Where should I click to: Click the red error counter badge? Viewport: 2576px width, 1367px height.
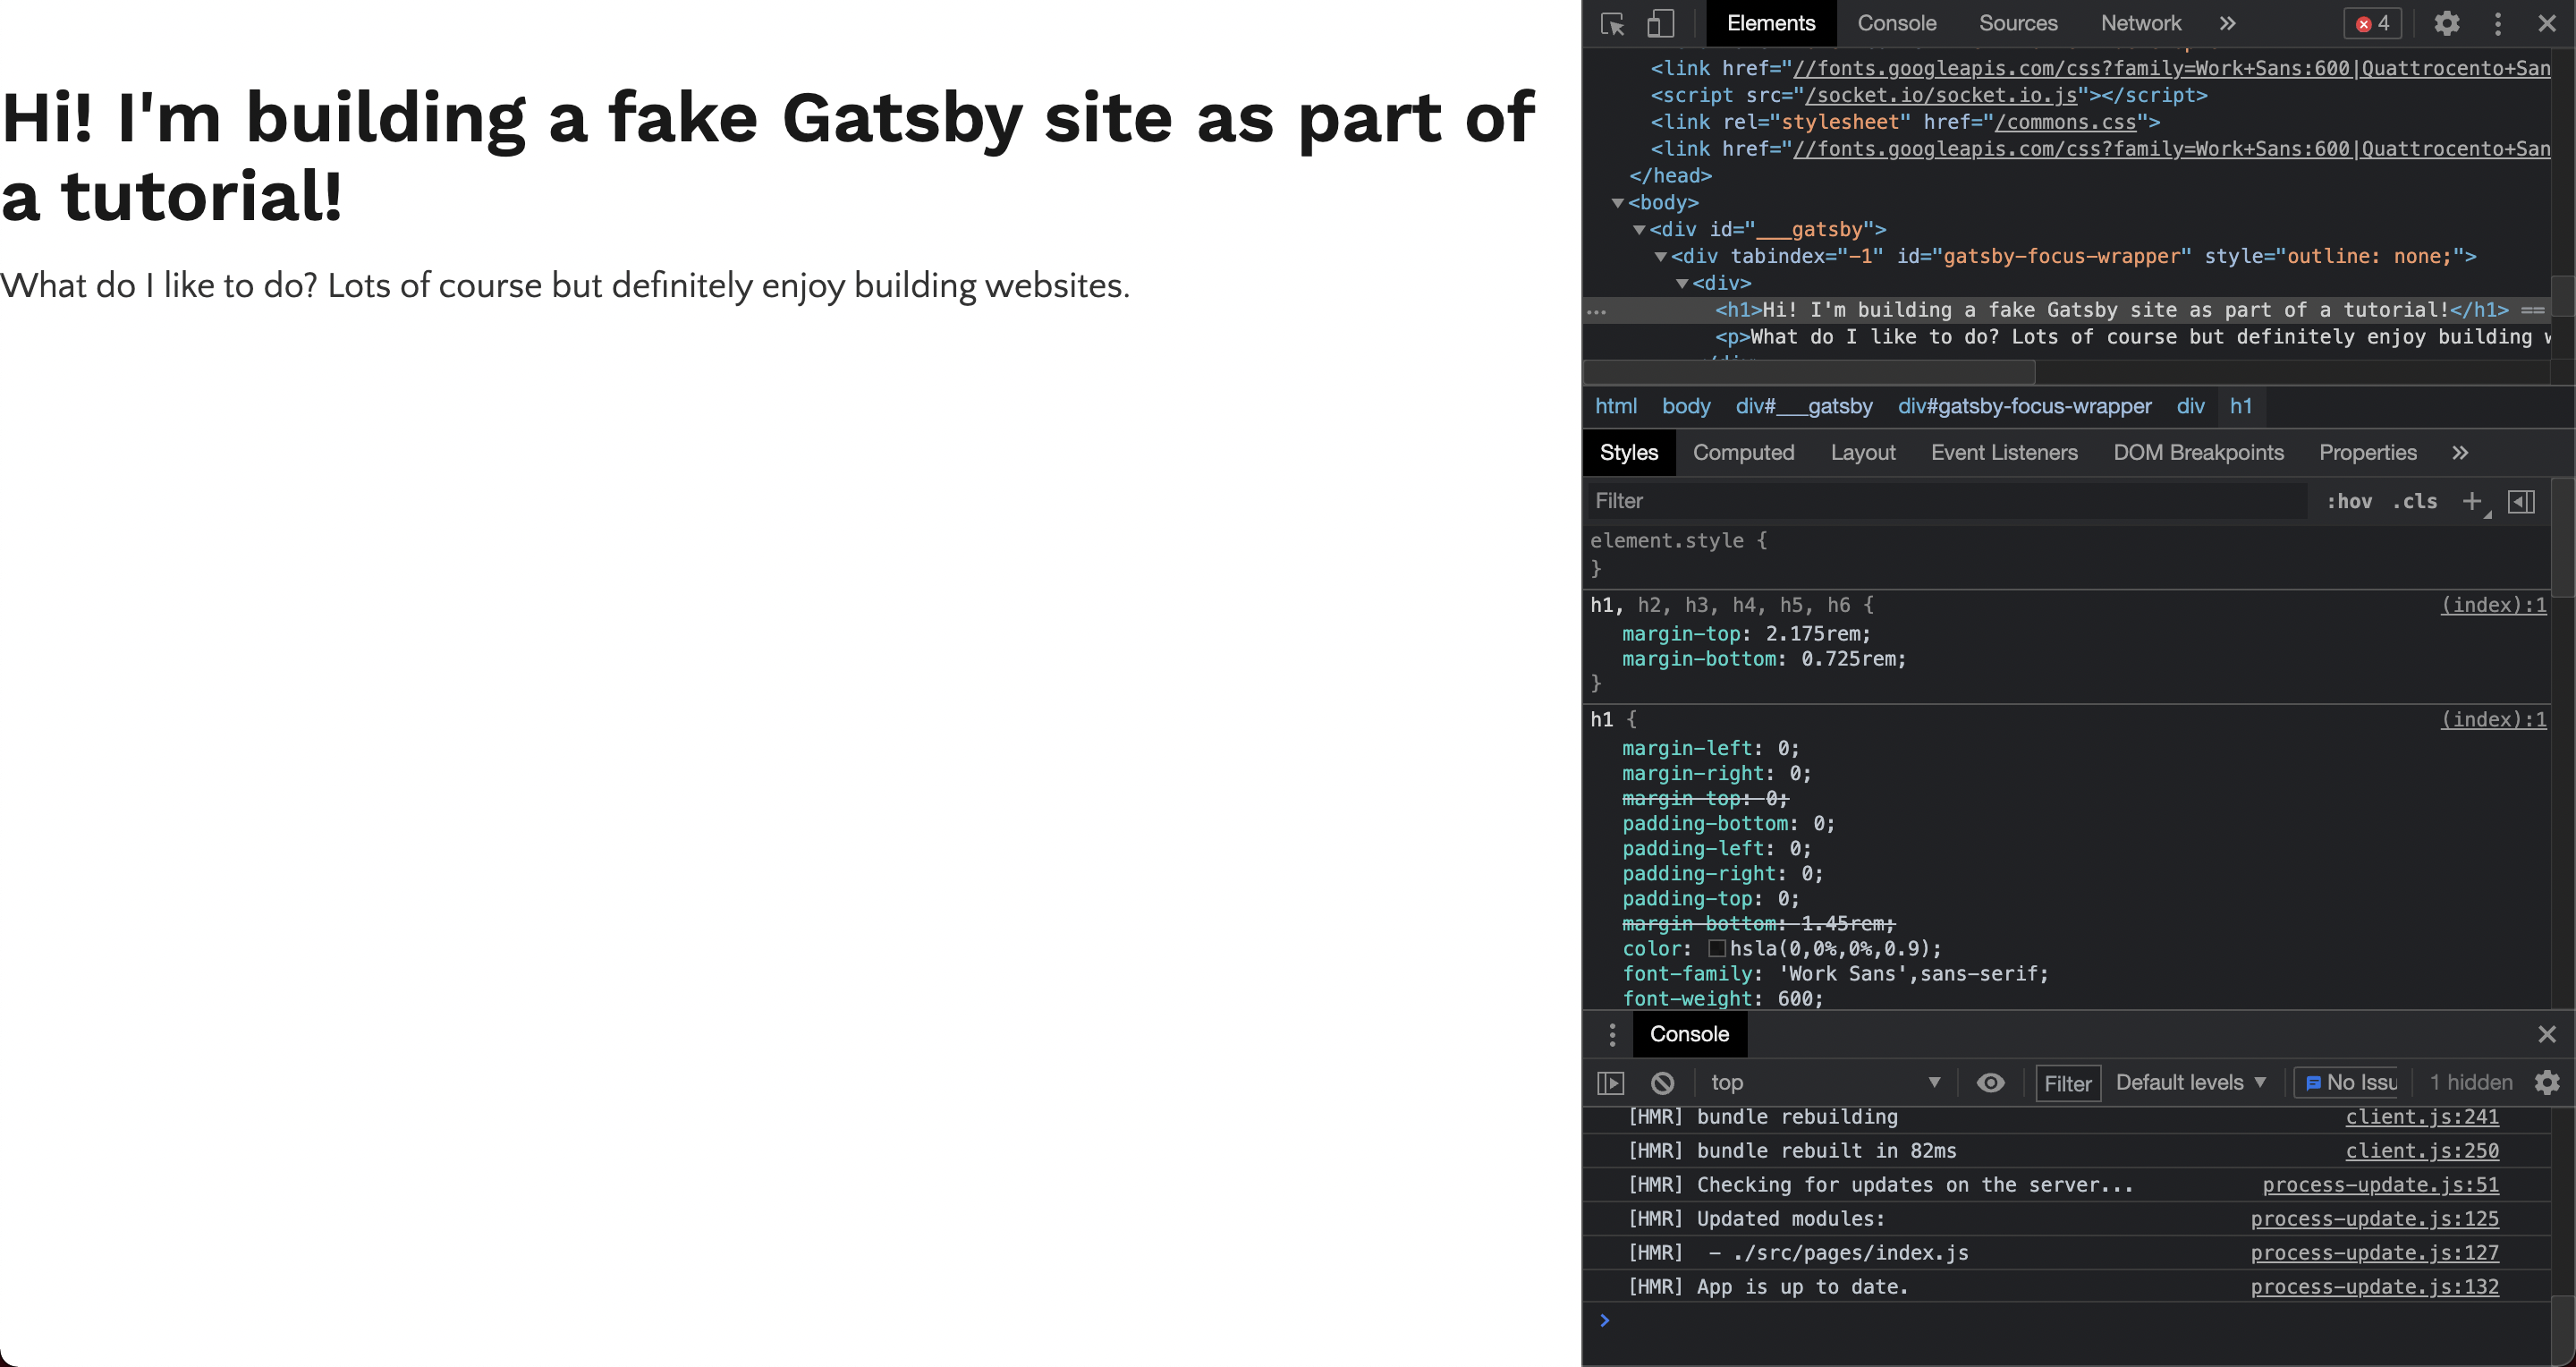tap(2372, 23)
